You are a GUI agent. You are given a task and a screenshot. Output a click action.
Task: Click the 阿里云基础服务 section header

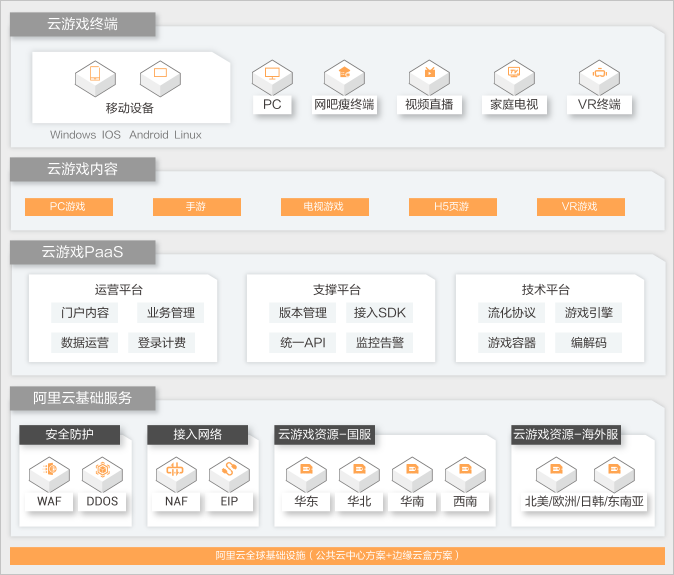pyautogui.click(x=83, y=398)
